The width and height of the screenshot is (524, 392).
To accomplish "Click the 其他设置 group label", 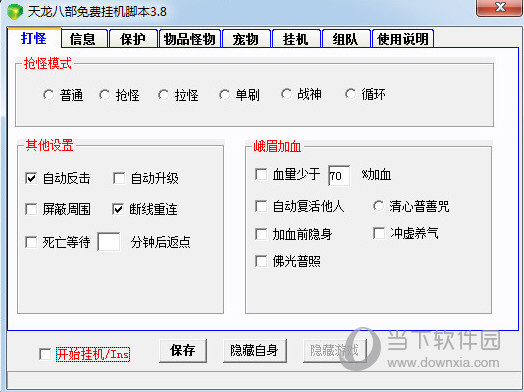I will [x=49, y=145].
